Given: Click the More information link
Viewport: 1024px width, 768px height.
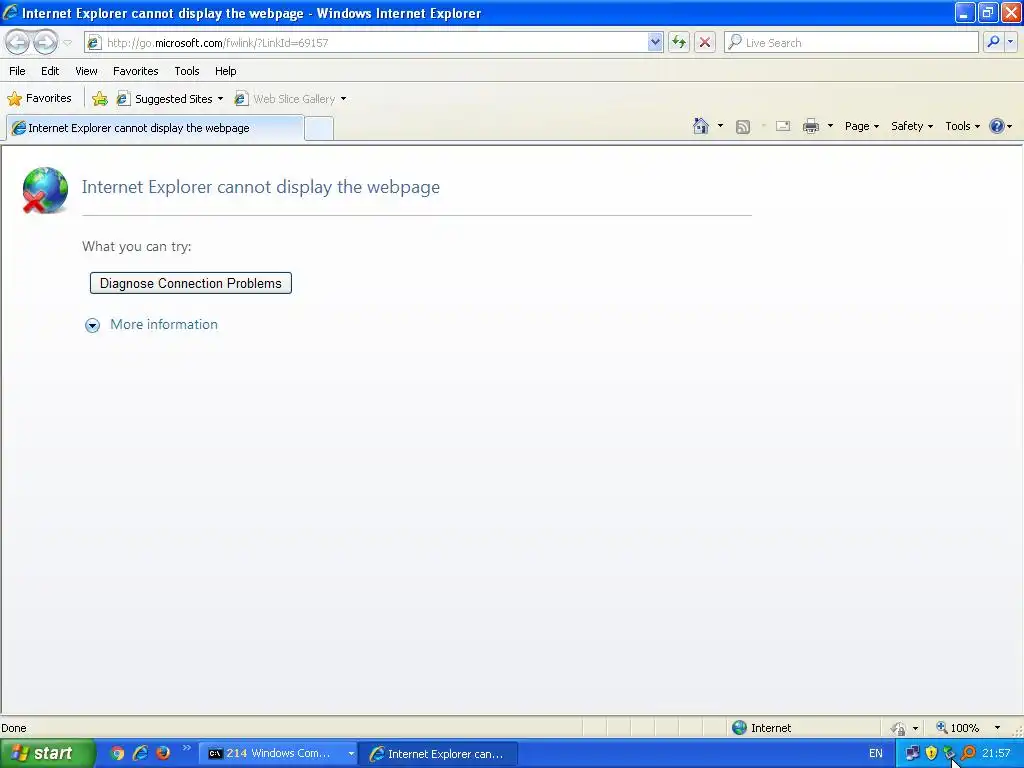Looking at the screenshot, I should point(164,325).
